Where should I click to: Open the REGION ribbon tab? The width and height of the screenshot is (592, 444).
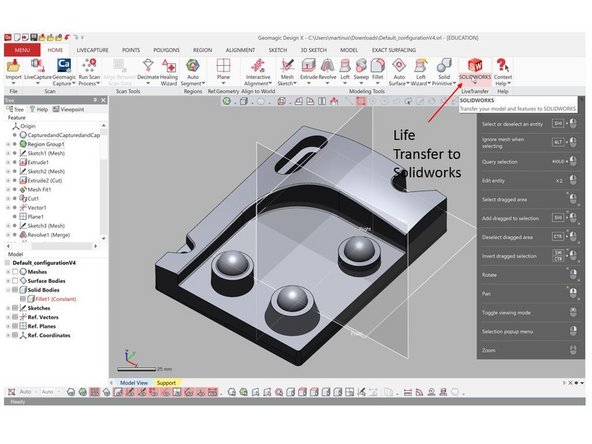[202, 50]
